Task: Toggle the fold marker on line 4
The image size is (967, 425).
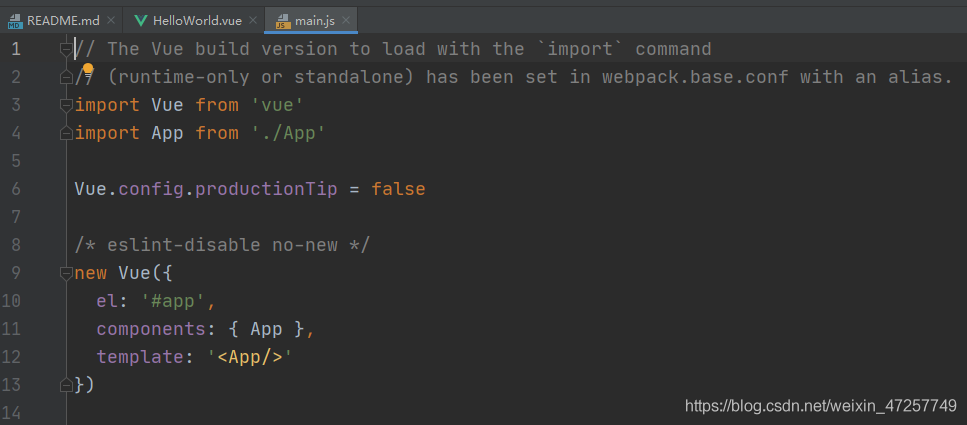Action: coord(66,133)
